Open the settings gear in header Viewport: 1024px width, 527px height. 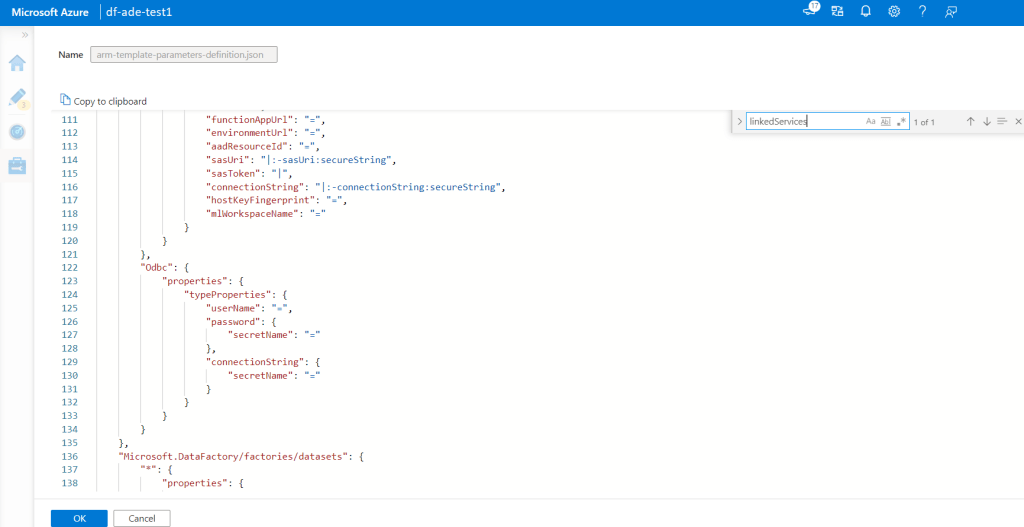pyautogui.click(x=894, y=12)
